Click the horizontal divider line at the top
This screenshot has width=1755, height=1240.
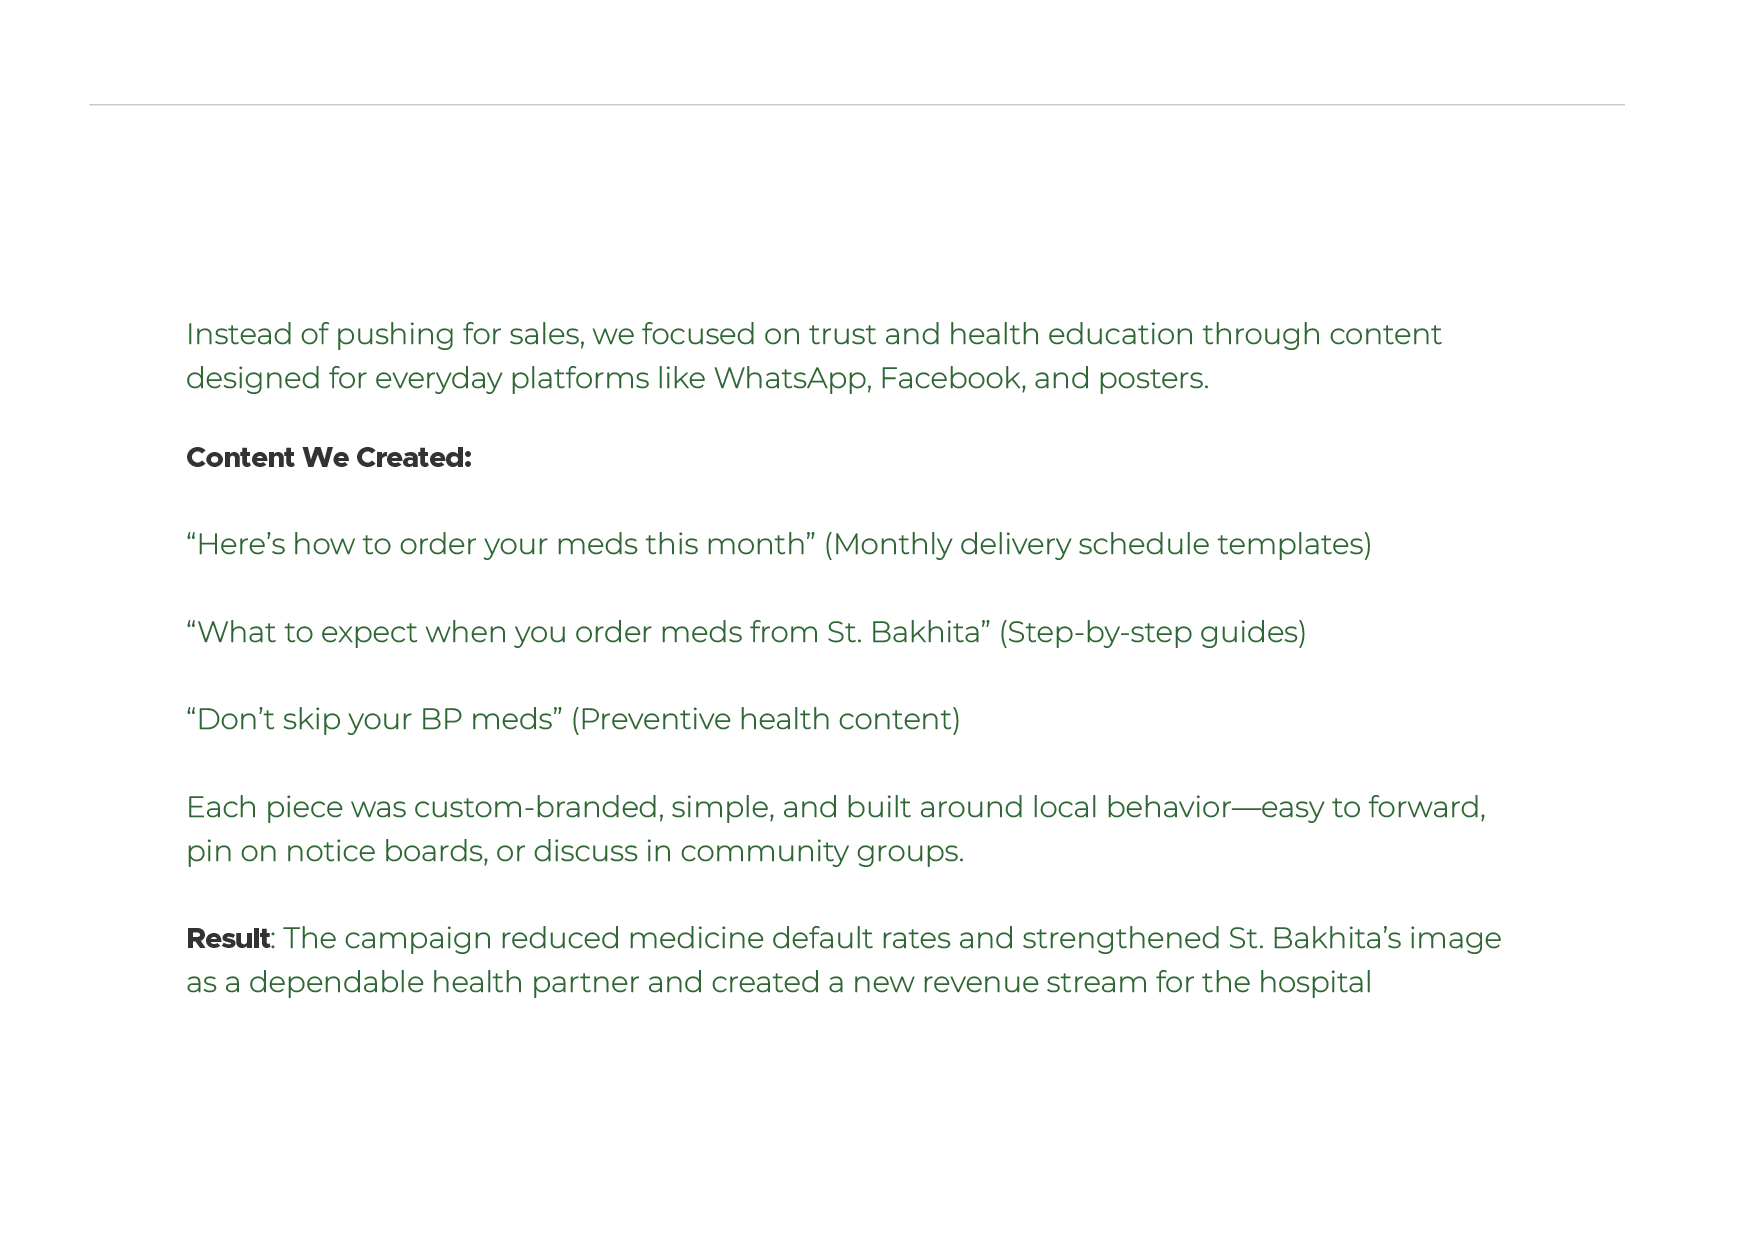tap(856, 105)
